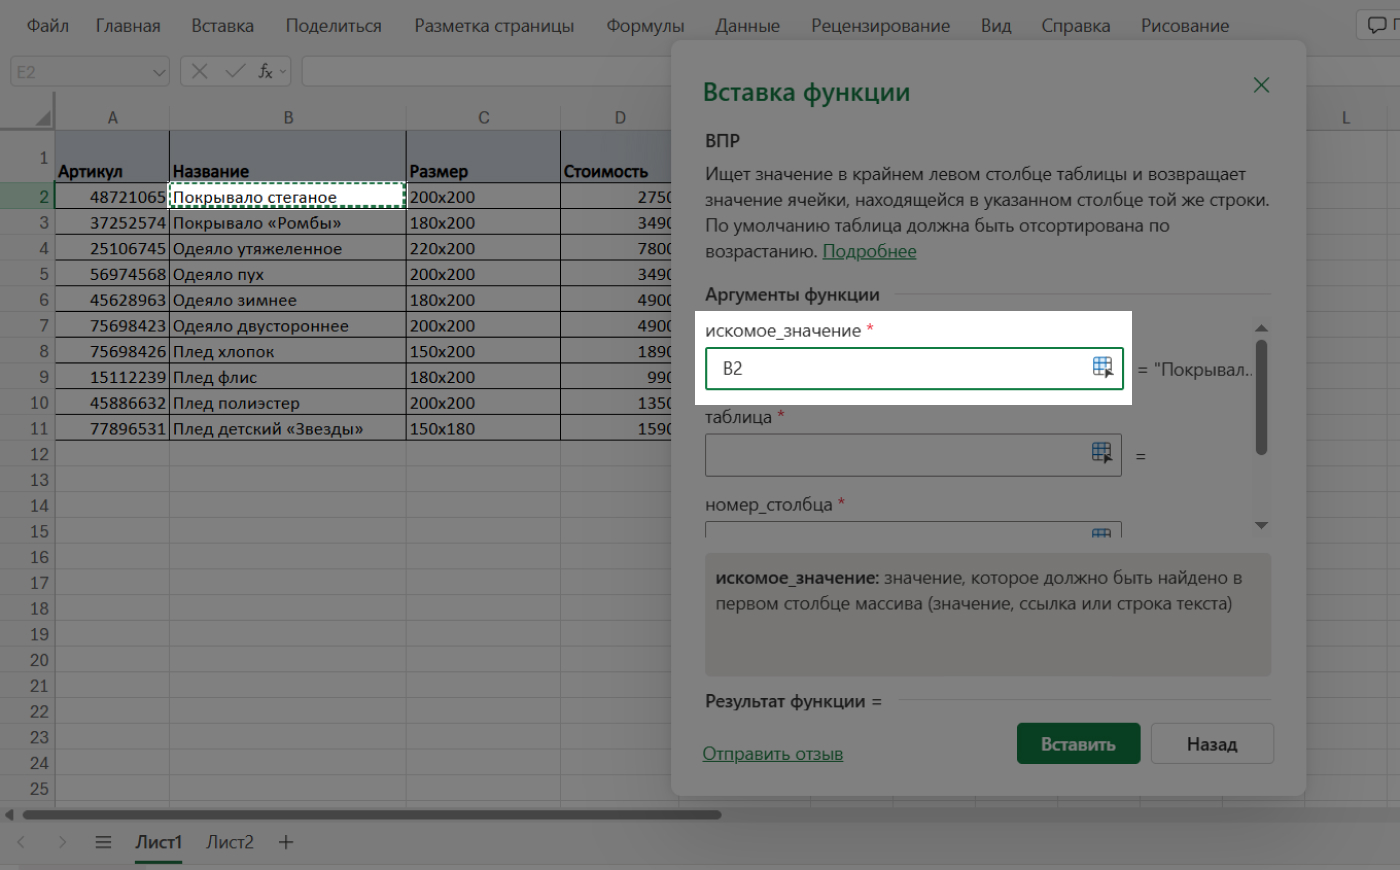Viewport: 1400px width, 870px height.
Task: Switch to Лист2 sheet tab
Action: pos(230,842)
